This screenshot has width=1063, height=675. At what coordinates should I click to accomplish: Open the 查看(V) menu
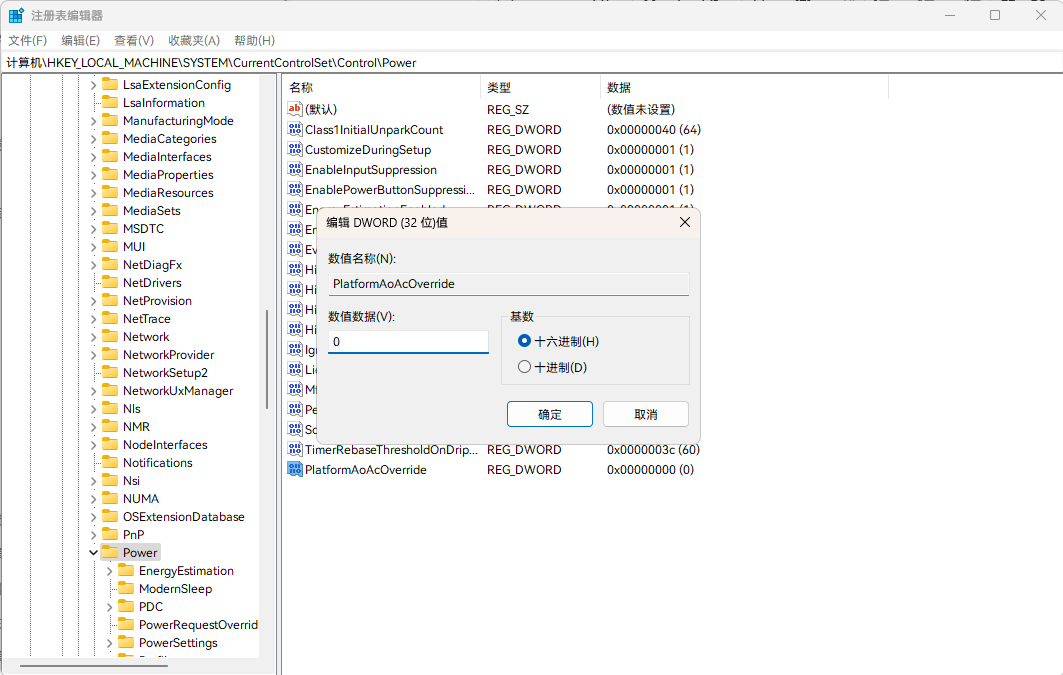134,40
